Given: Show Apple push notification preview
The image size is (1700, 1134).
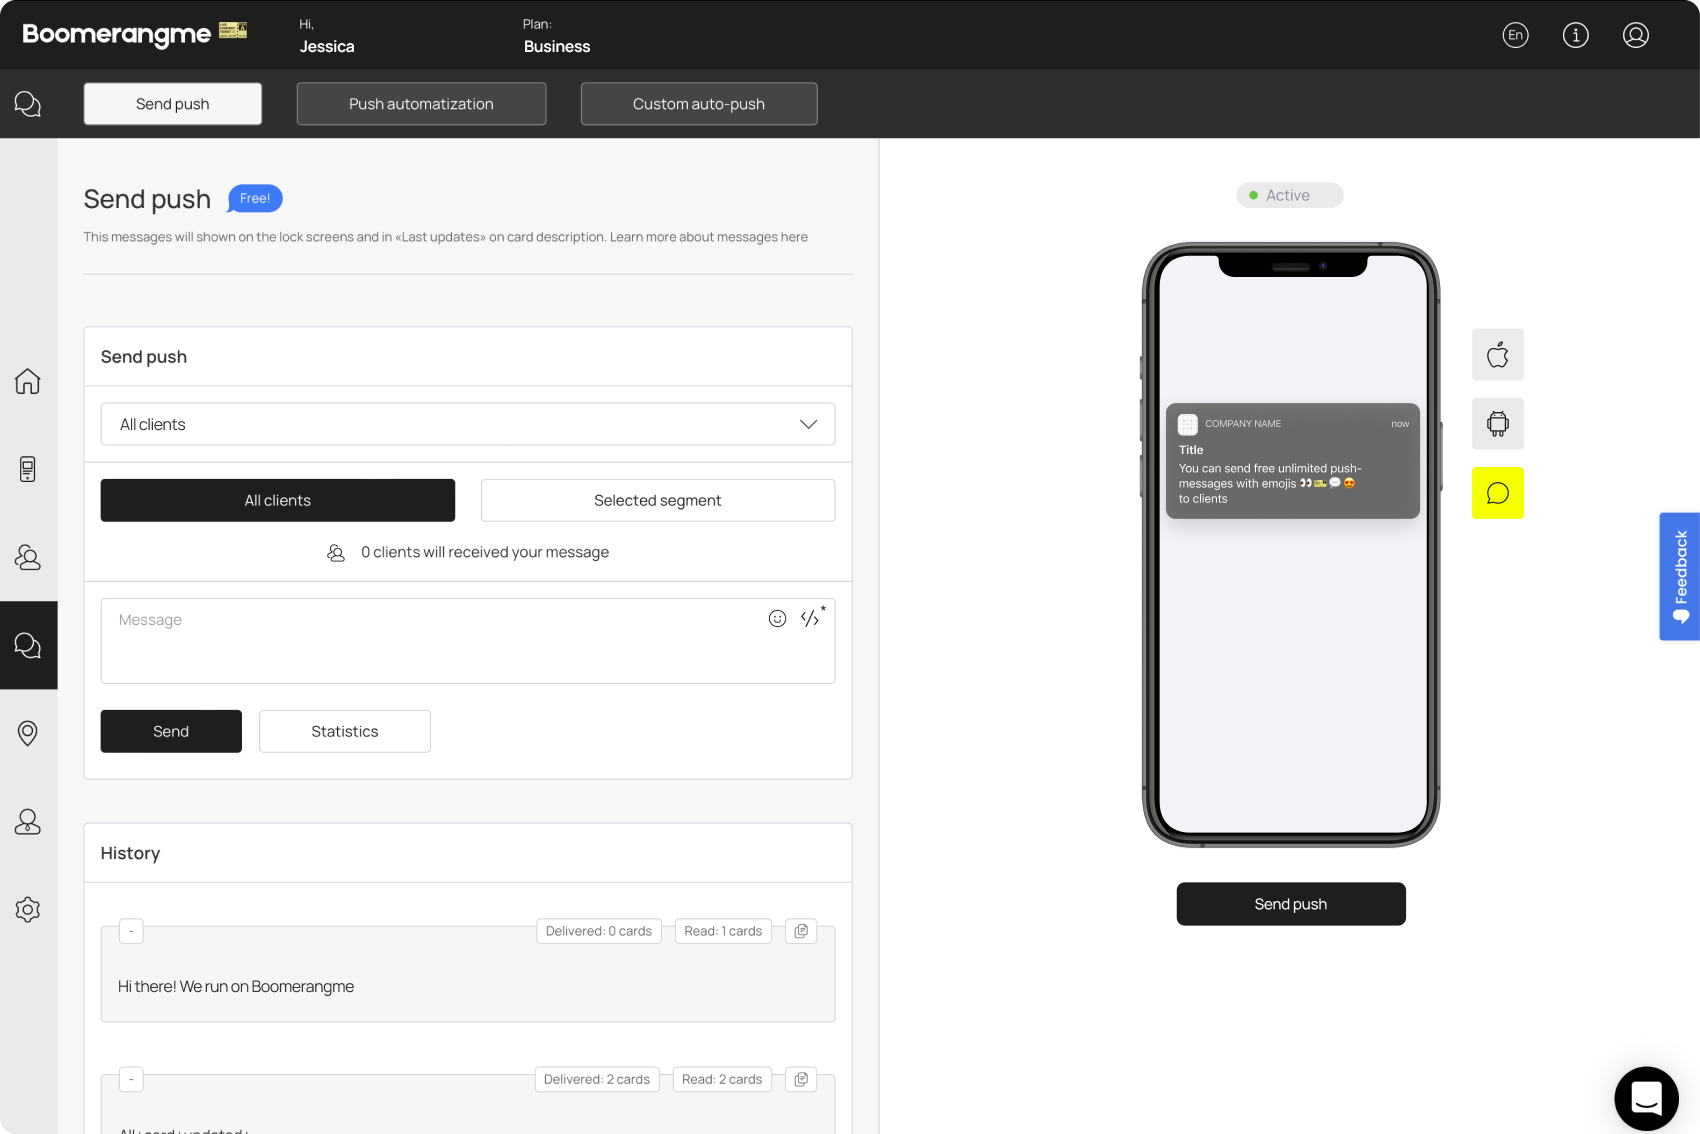Looking at the screenshot, I should (x=1497, y=354).
